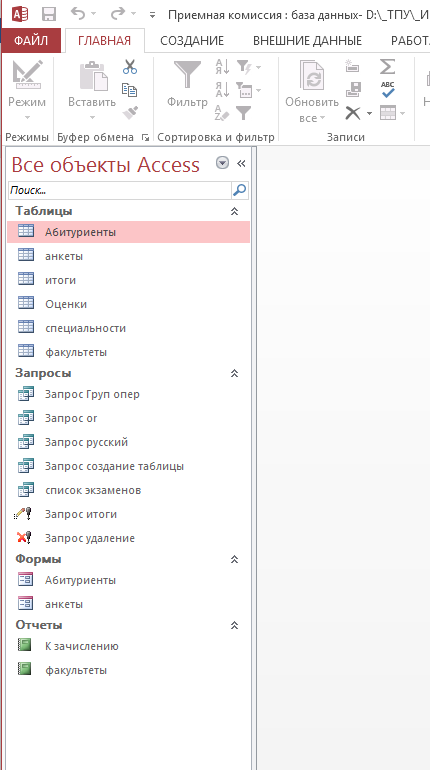
Task: Click the Поиск search input field
Action: point(119,190)
